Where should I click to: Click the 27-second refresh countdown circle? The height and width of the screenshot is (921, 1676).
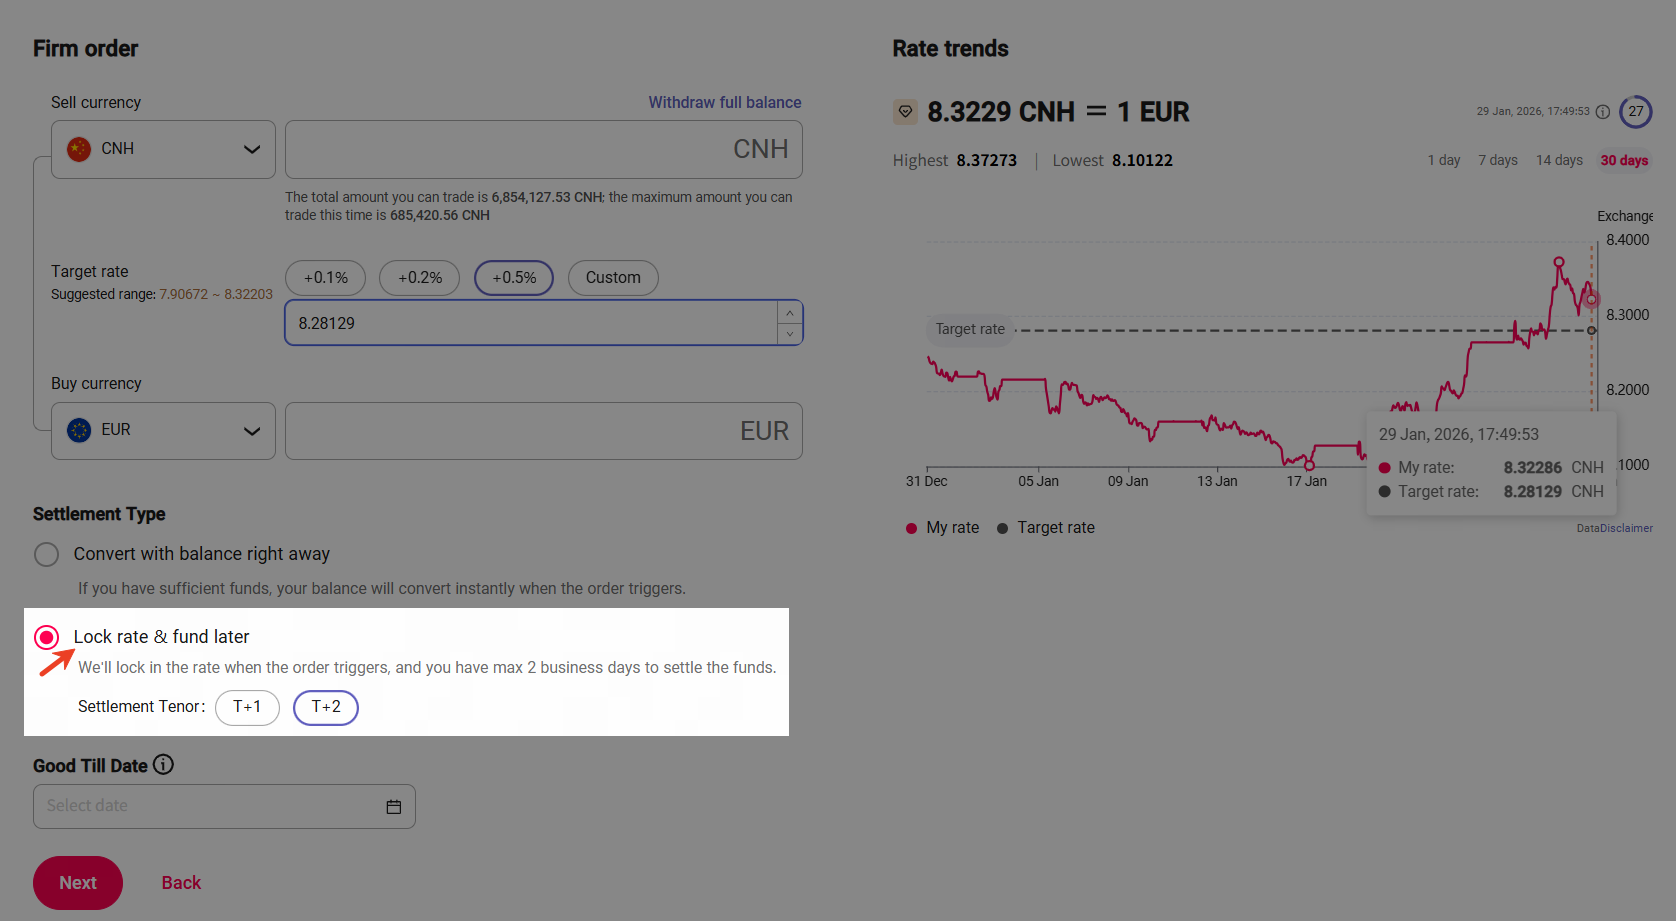point(1636,112)
